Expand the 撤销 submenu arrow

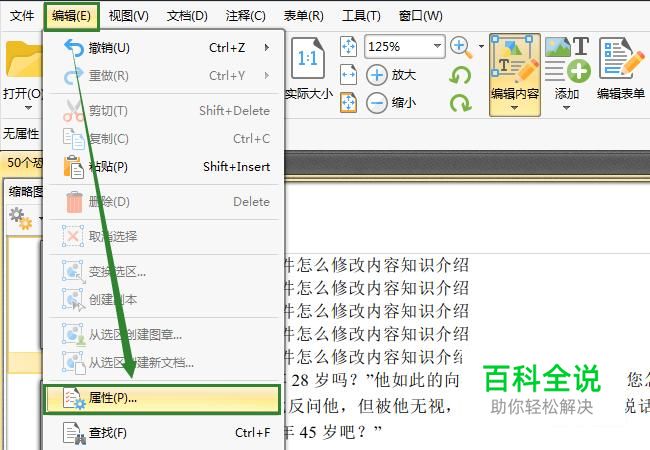[x=267, y=48]
